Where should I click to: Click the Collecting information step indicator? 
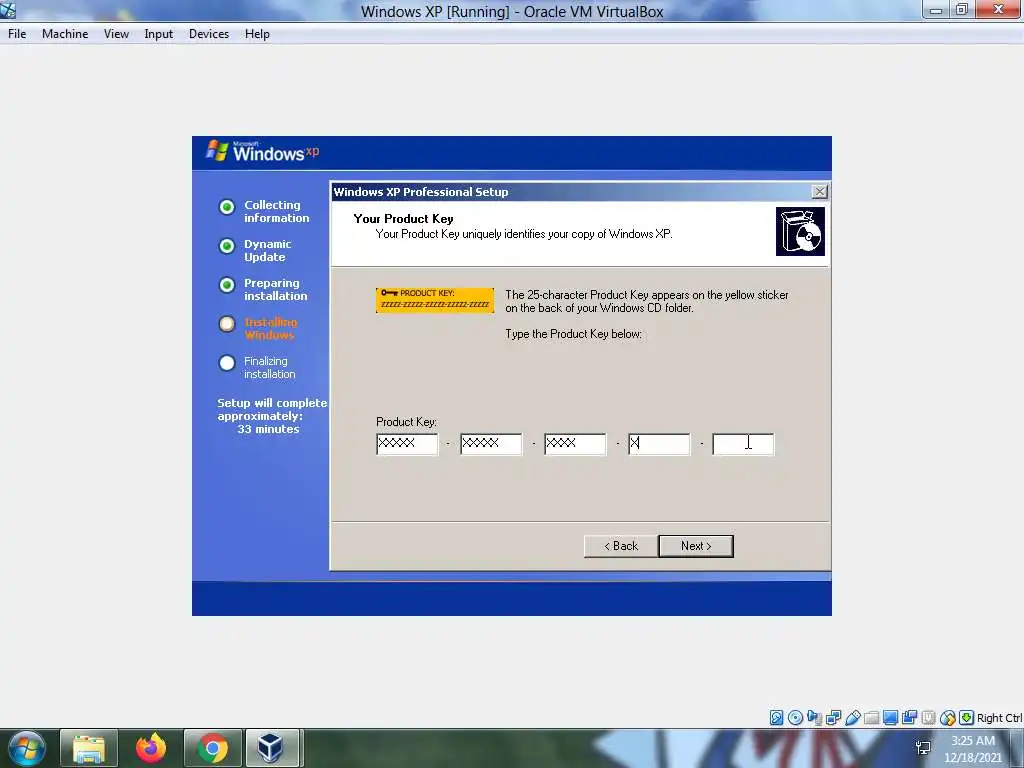[227, 207]
